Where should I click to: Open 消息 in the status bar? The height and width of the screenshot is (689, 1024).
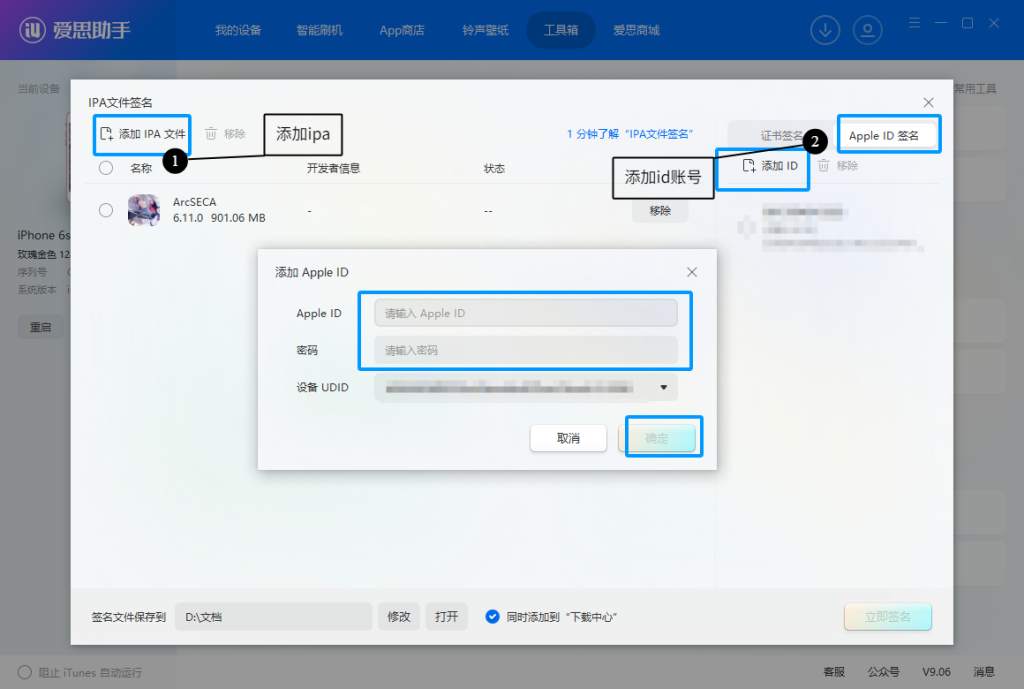click(984, 671)
